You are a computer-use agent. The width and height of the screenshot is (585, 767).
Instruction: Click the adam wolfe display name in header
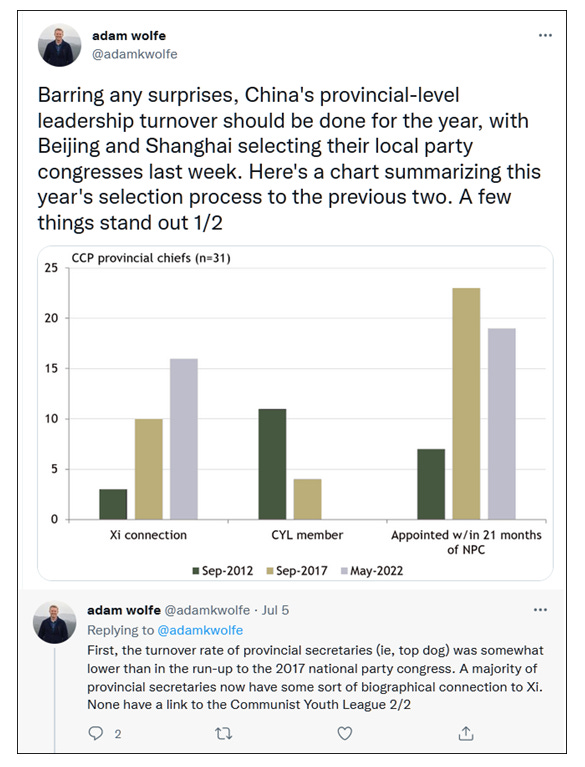(x=129, y=36)
